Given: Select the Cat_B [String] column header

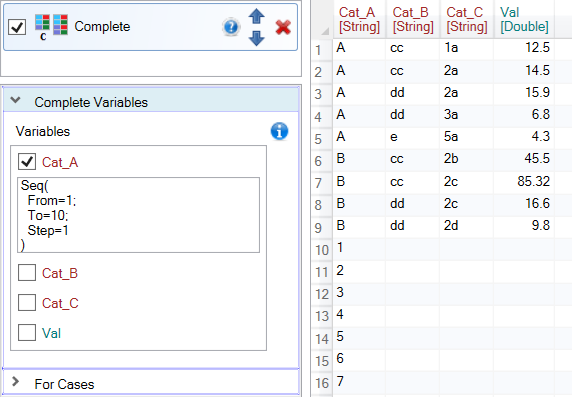Looking at the screenshot, I should [x=413, y=19].
